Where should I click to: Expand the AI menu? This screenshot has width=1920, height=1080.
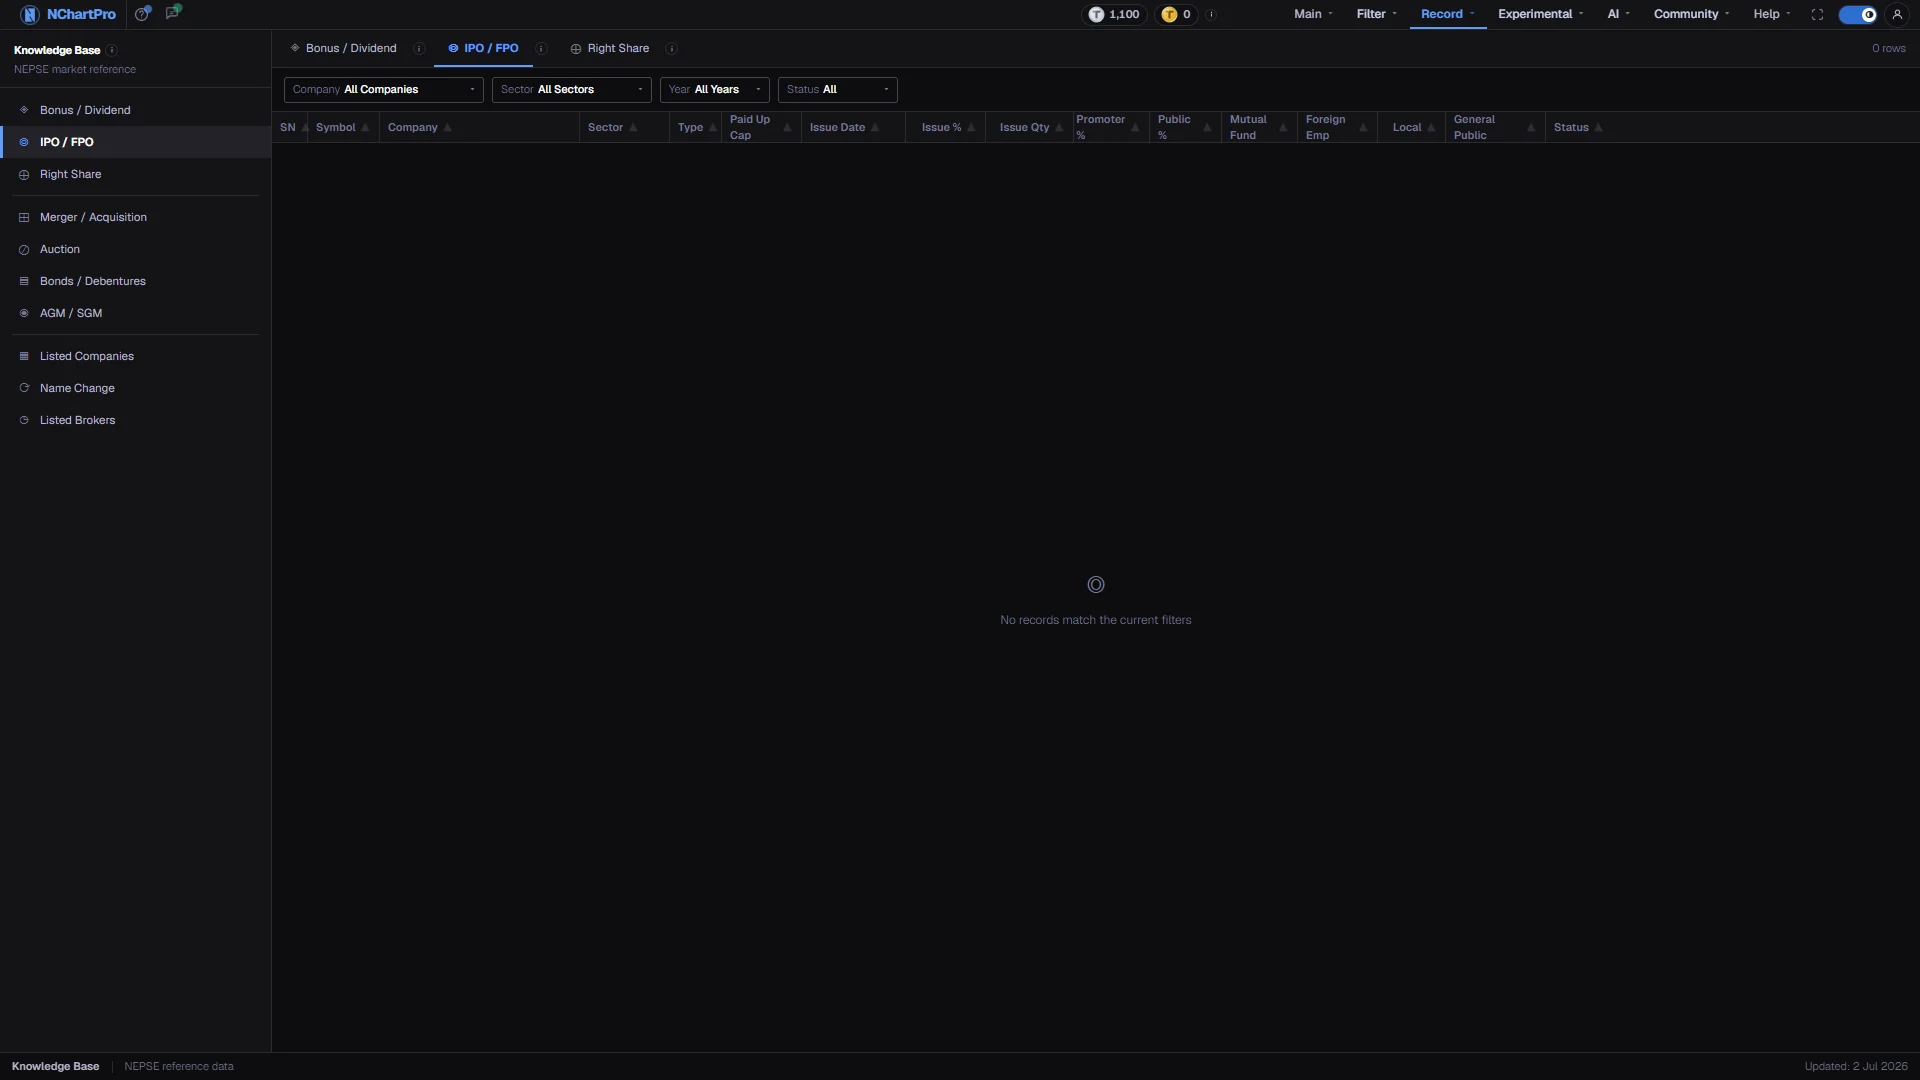[x=1618, y=14]
